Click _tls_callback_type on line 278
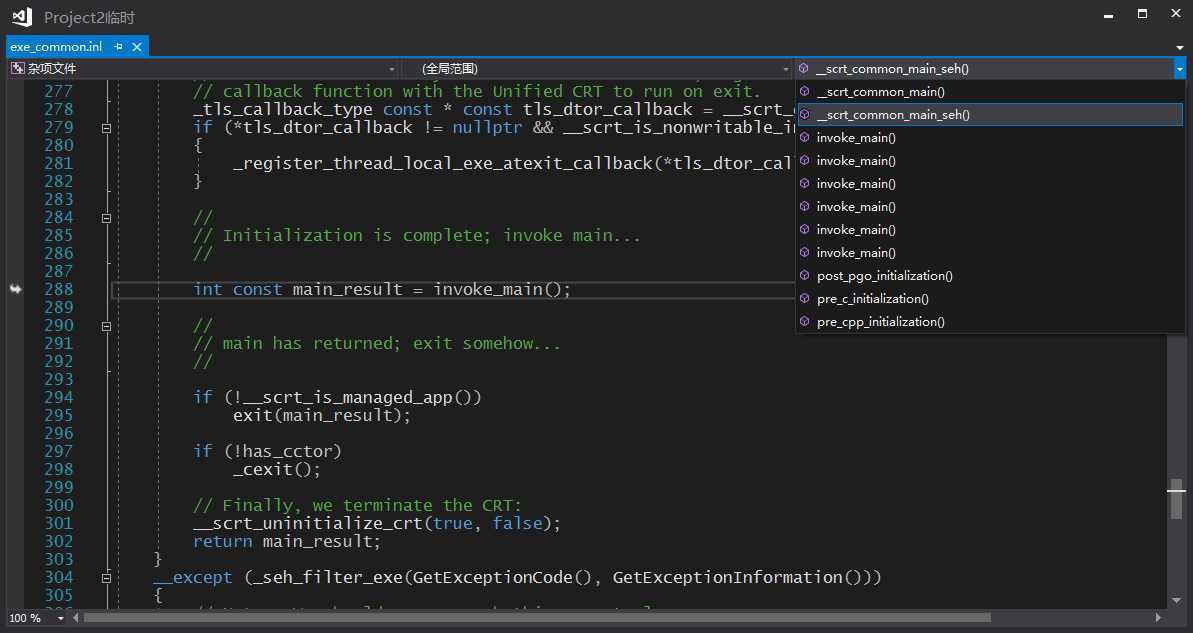The image size is (1193, 633). click(282, 110)
